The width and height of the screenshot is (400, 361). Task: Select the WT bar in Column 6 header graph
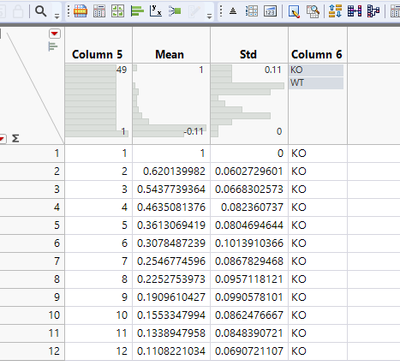pyautogui.click(x=316, y=83)
